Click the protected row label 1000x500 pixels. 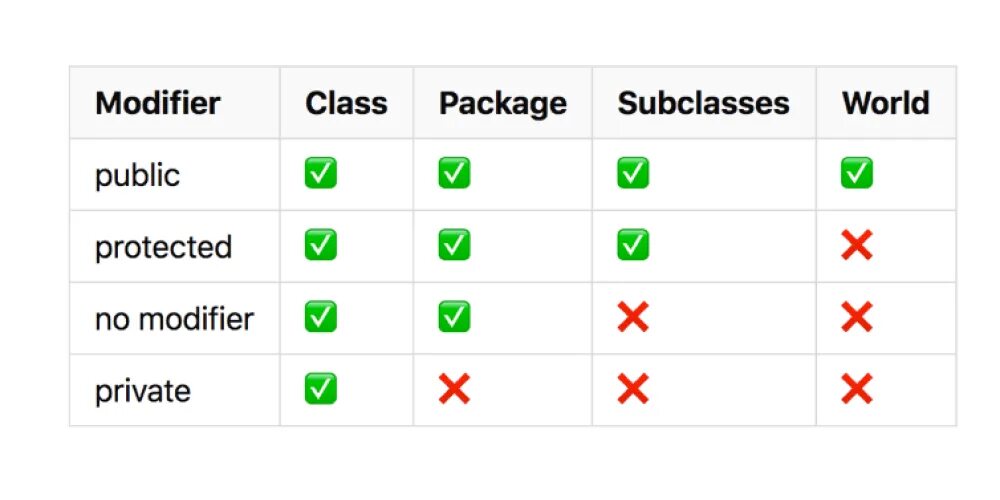[163, 247]
